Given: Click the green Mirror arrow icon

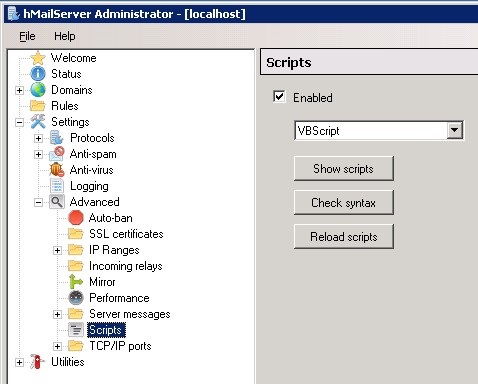Looking at the screenshot, I should coord(76,282).
